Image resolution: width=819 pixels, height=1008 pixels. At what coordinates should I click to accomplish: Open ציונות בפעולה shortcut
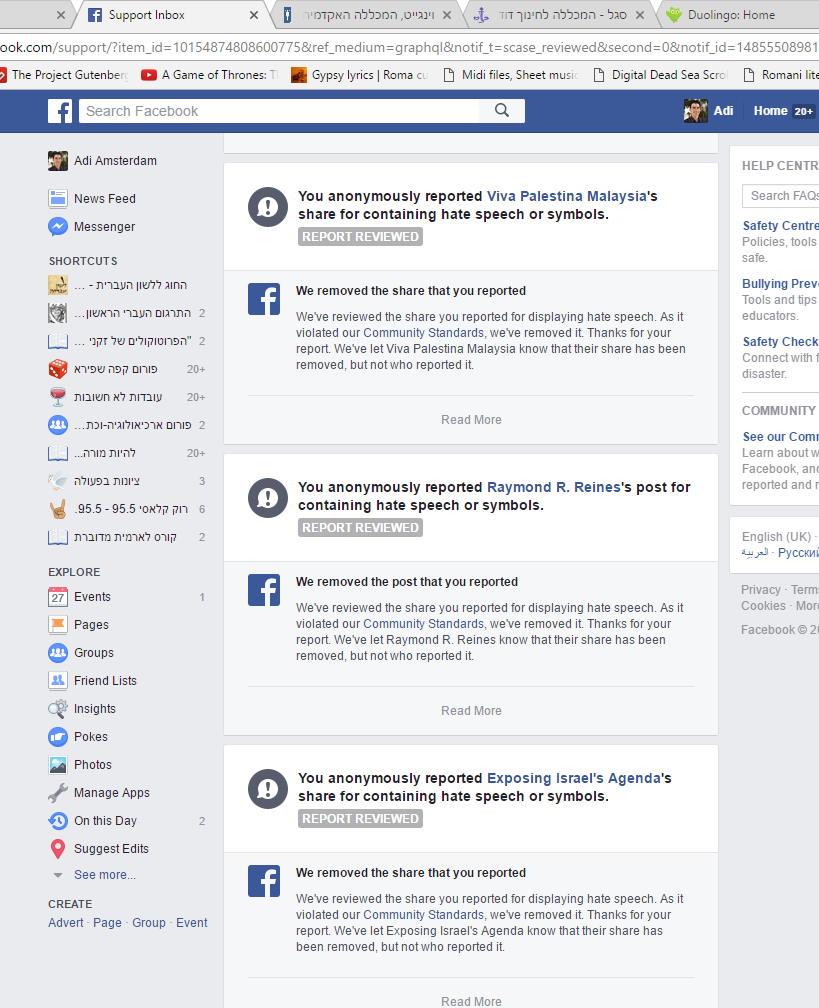point(107,481)
